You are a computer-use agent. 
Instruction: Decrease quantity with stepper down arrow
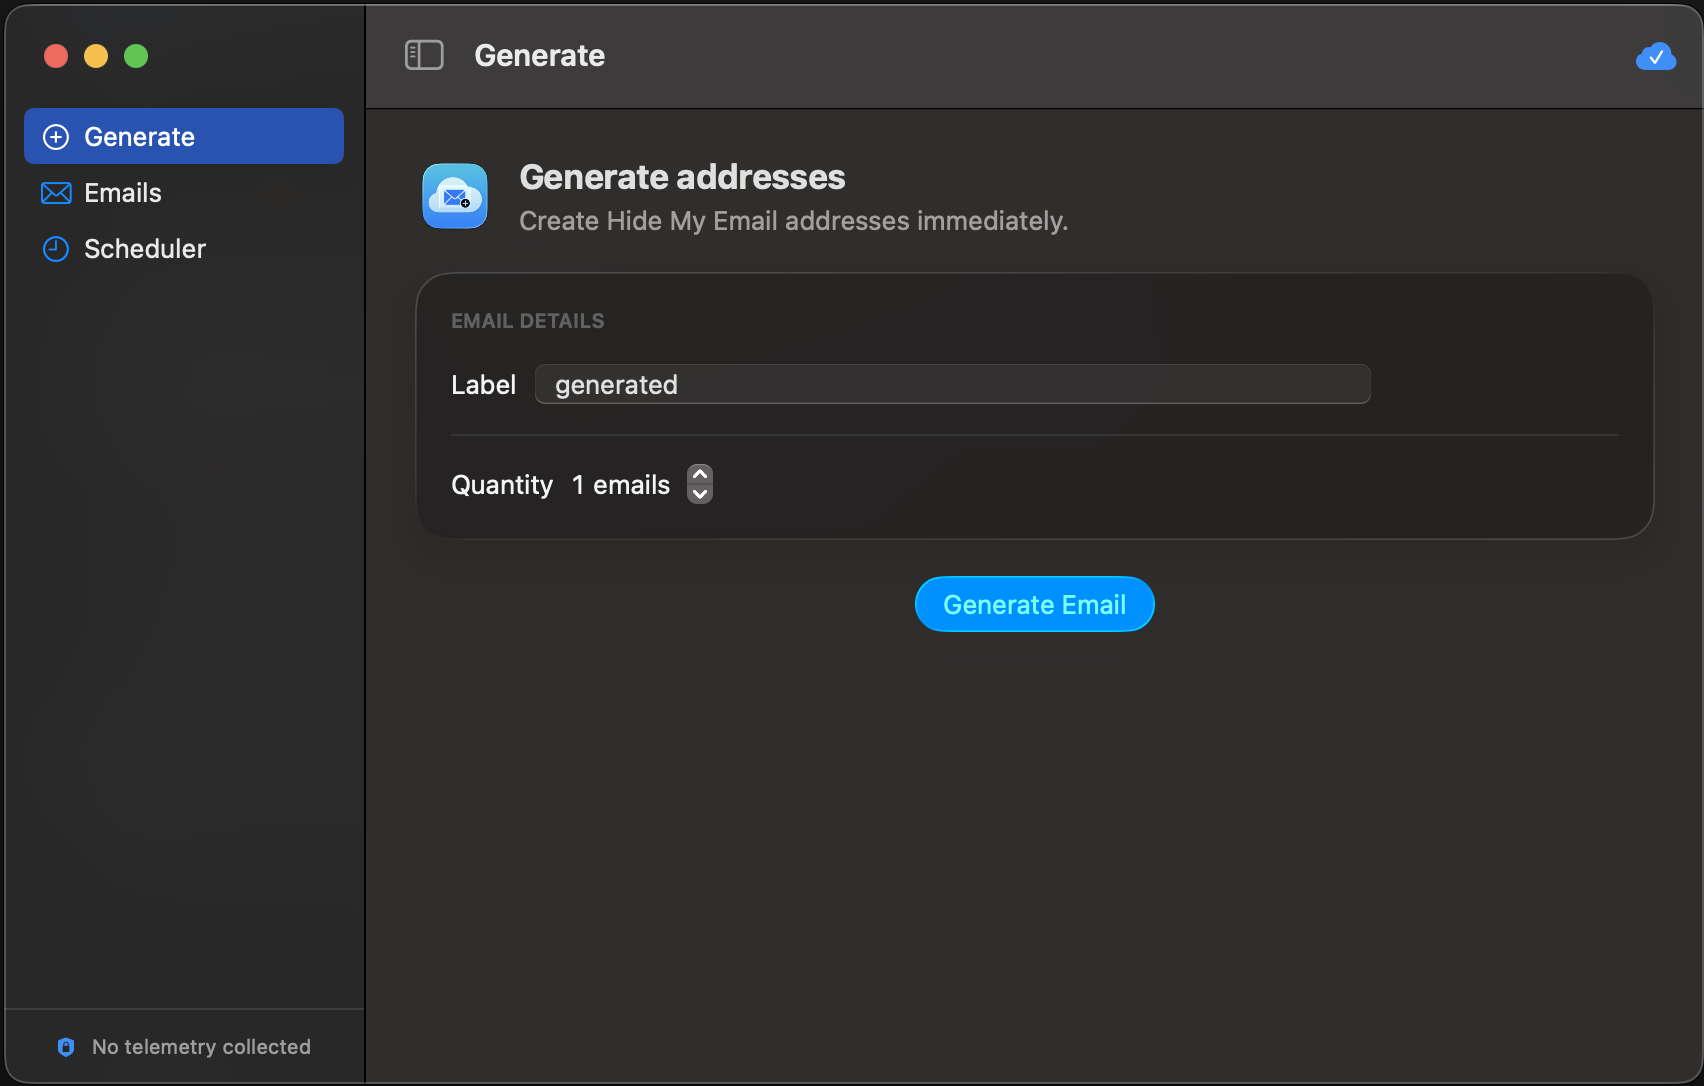coord(700,494)
